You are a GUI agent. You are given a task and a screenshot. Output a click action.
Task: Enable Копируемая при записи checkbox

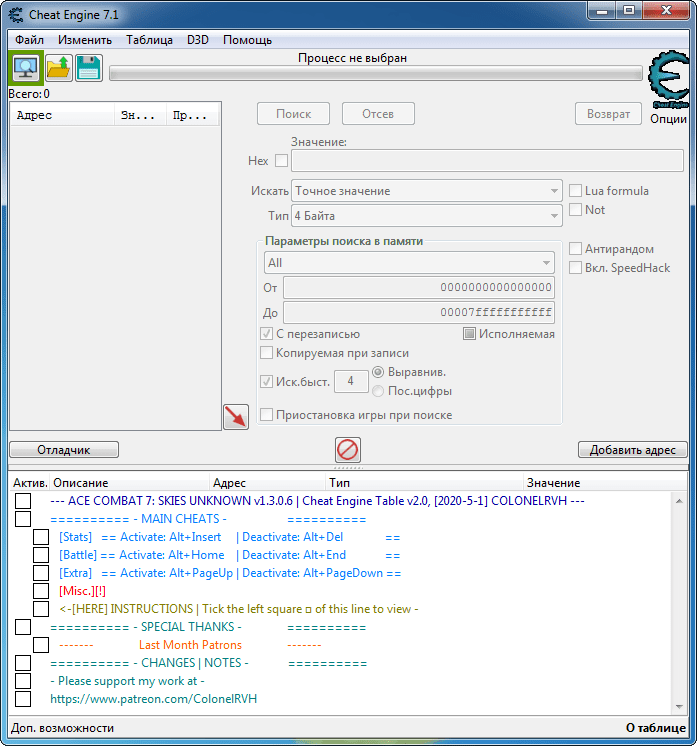[266, 353]
